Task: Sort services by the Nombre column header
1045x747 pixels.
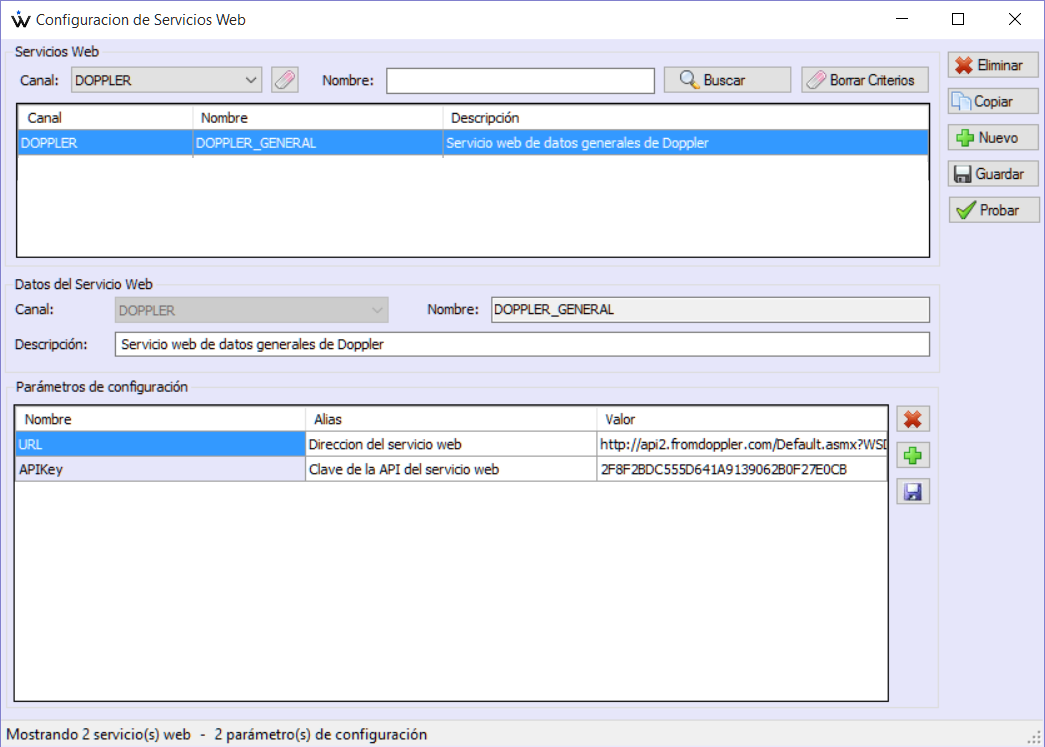Action: click(318, 118)
